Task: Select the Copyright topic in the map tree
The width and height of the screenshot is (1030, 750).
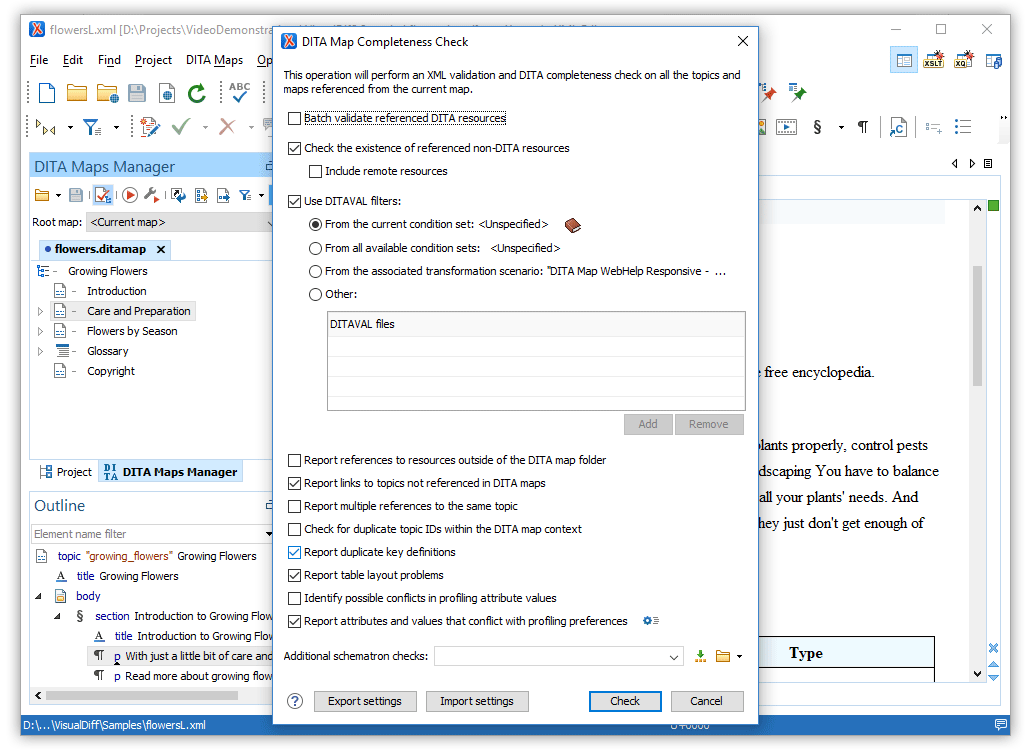Action: point(110,372)
